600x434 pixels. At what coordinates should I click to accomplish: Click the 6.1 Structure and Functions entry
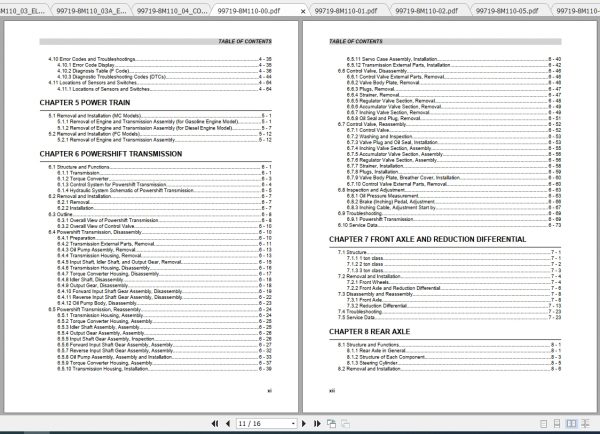(x=160, y=167)
